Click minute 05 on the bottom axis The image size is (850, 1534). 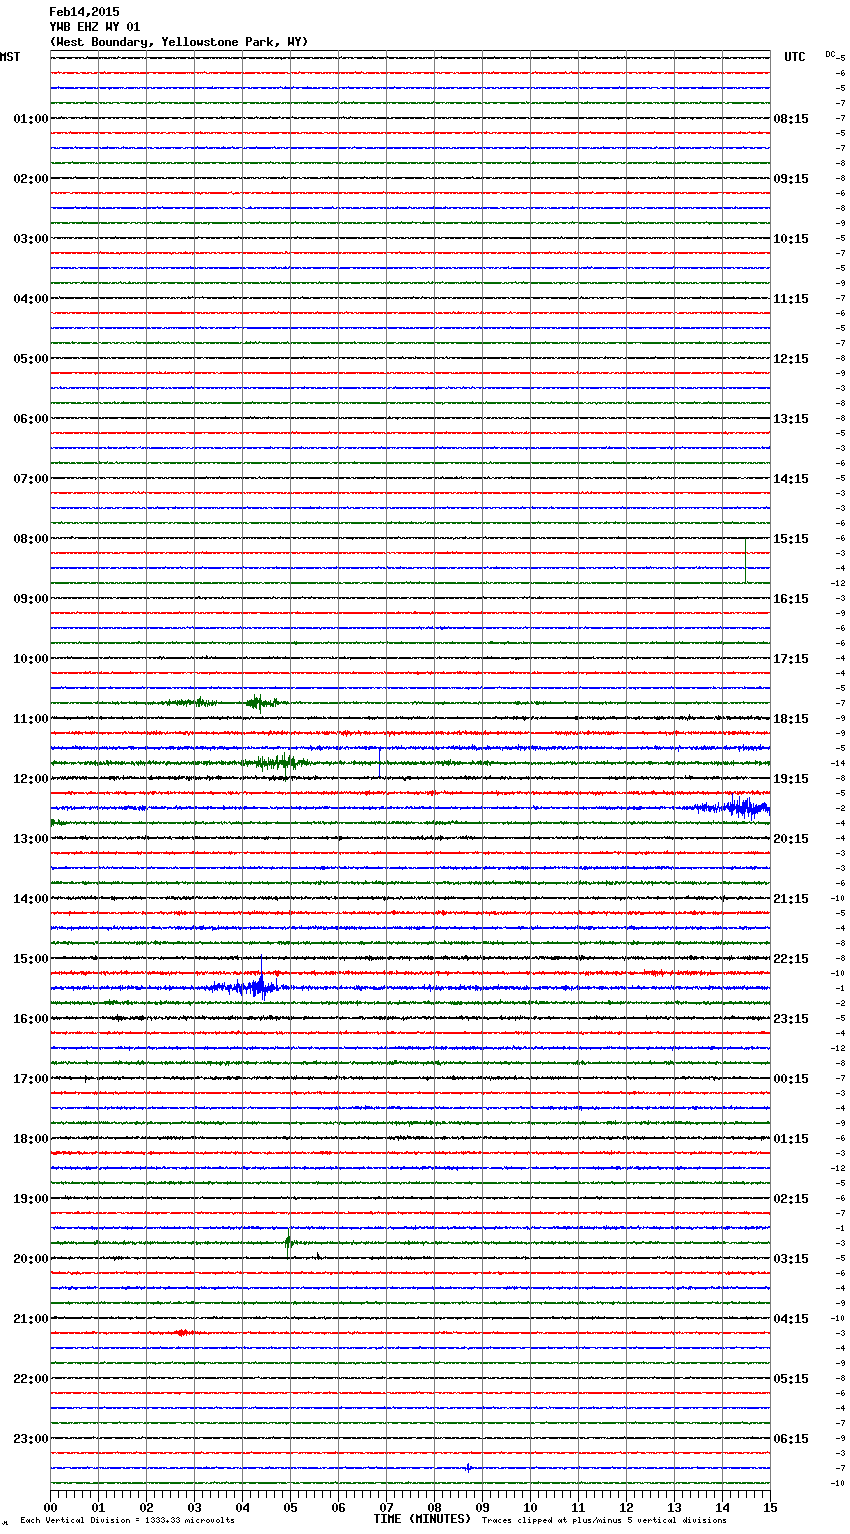(x=290, y=1506)
